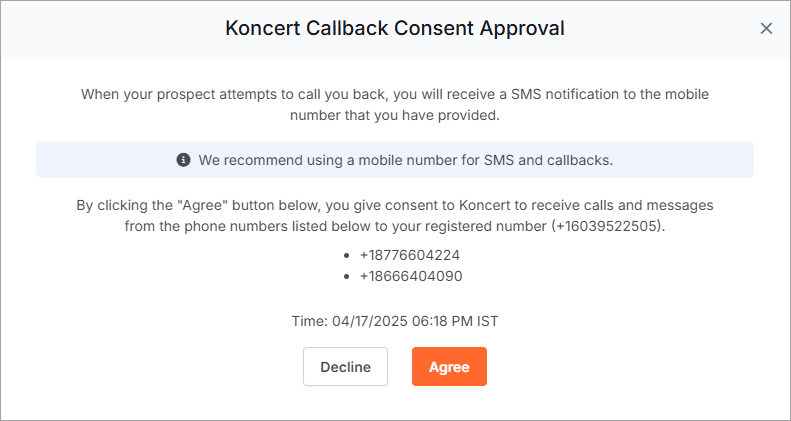Click the word Koncert in the consent paragraph
Screen dimensions: 791x421
[483, 205]
